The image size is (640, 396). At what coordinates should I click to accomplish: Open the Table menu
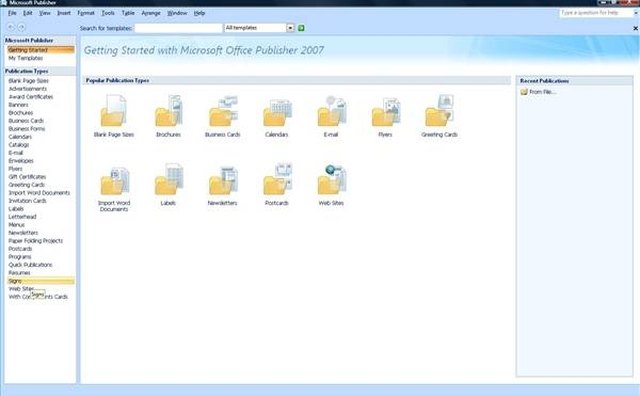click(x=128, y=13)
